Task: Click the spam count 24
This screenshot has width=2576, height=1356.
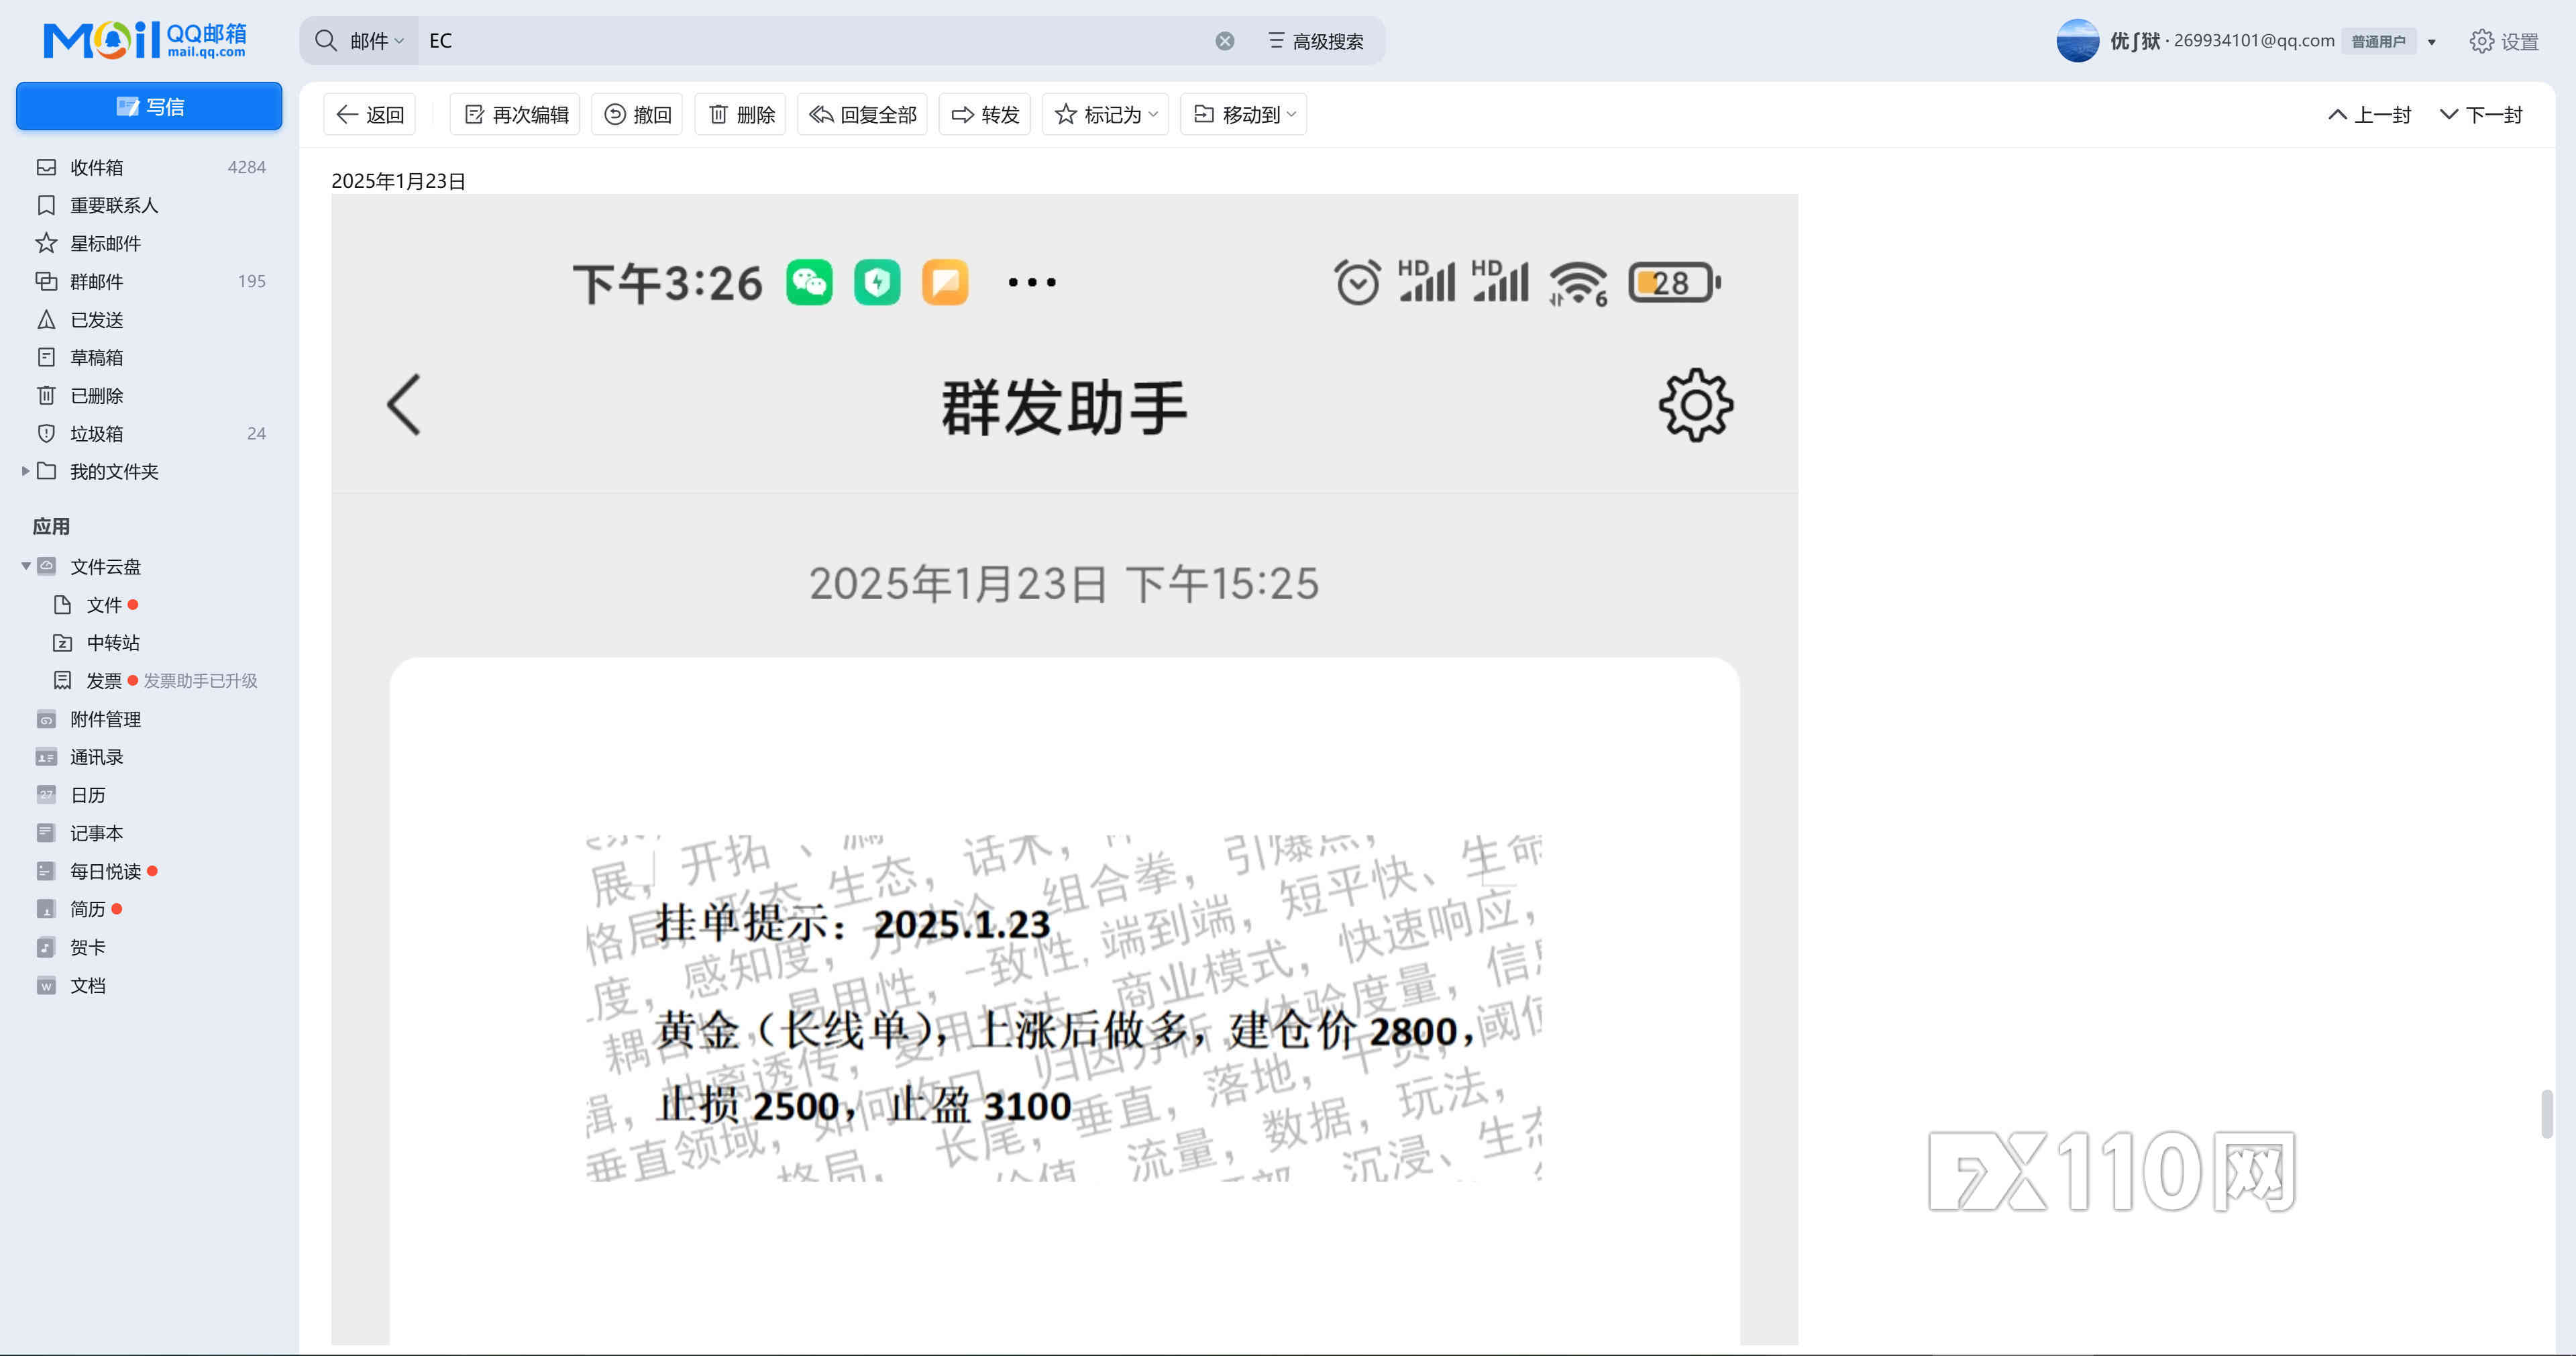Action: [x=256, y=433]
